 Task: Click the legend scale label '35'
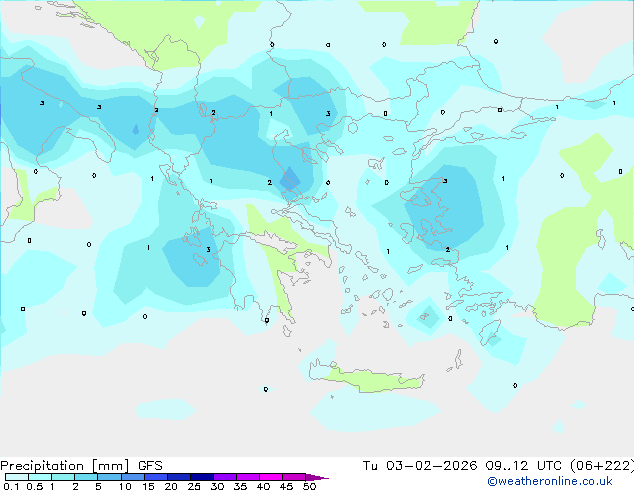tap(240, 486)
